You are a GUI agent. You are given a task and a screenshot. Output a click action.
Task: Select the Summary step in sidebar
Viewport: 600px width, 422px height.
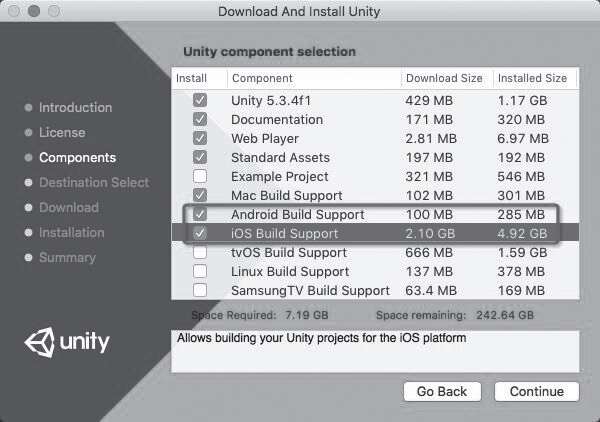(67, 257)
